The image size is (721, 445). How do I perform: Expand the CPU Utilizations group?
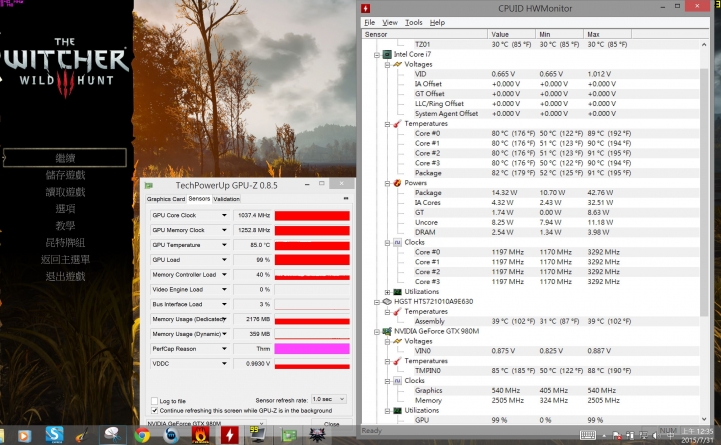tap(387, 292)
